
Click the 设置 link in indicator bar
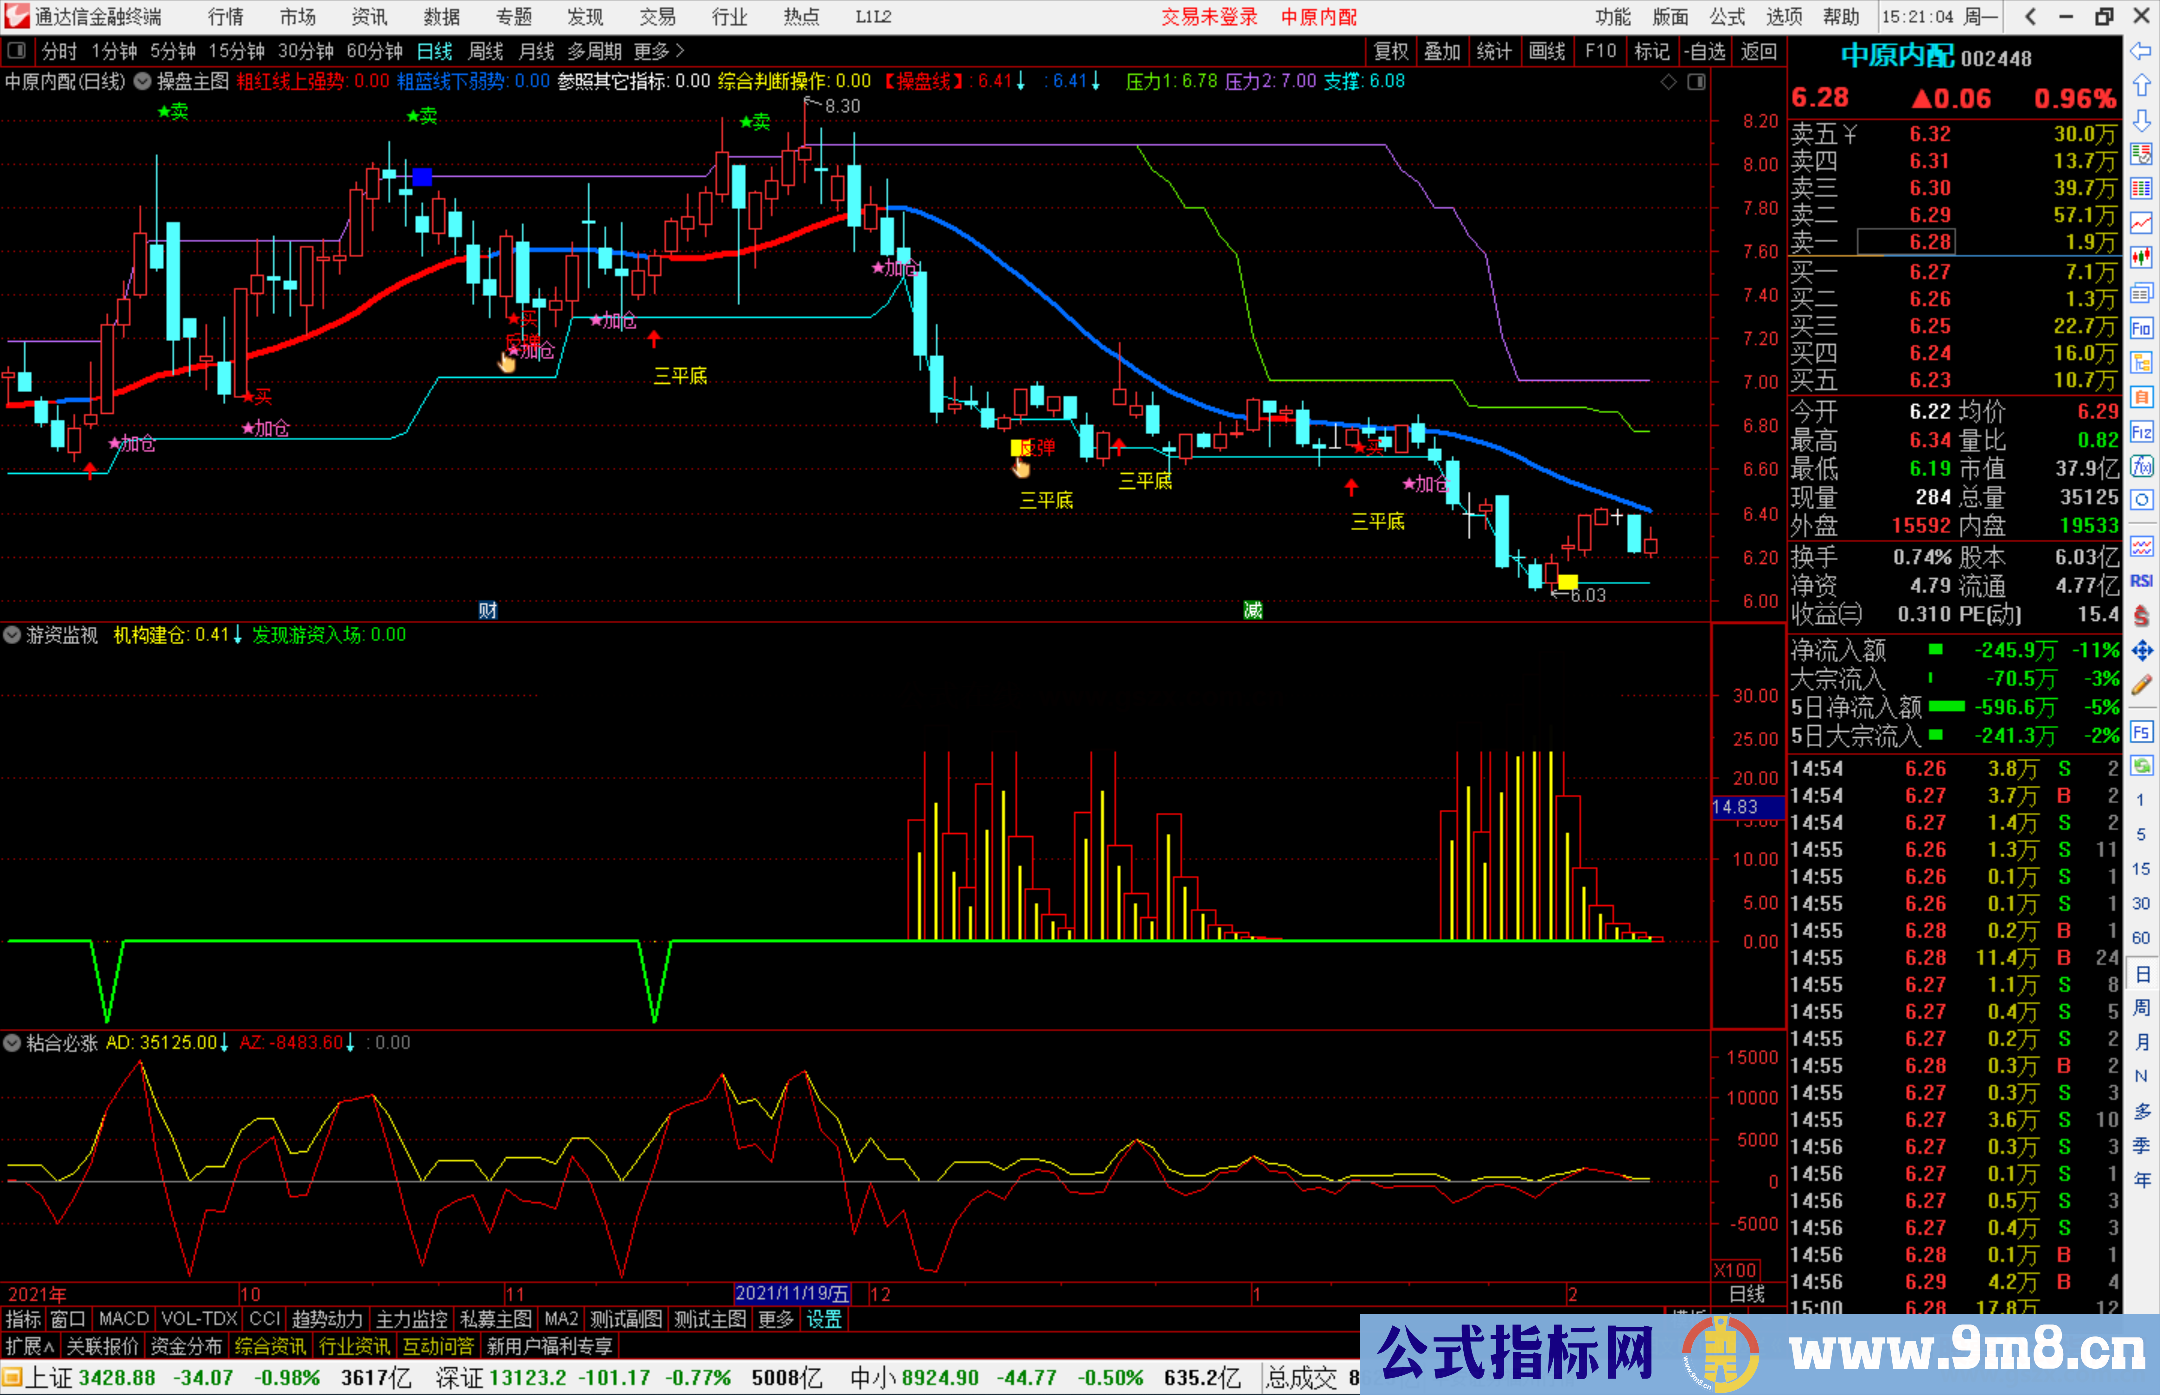pos(824,1319)
